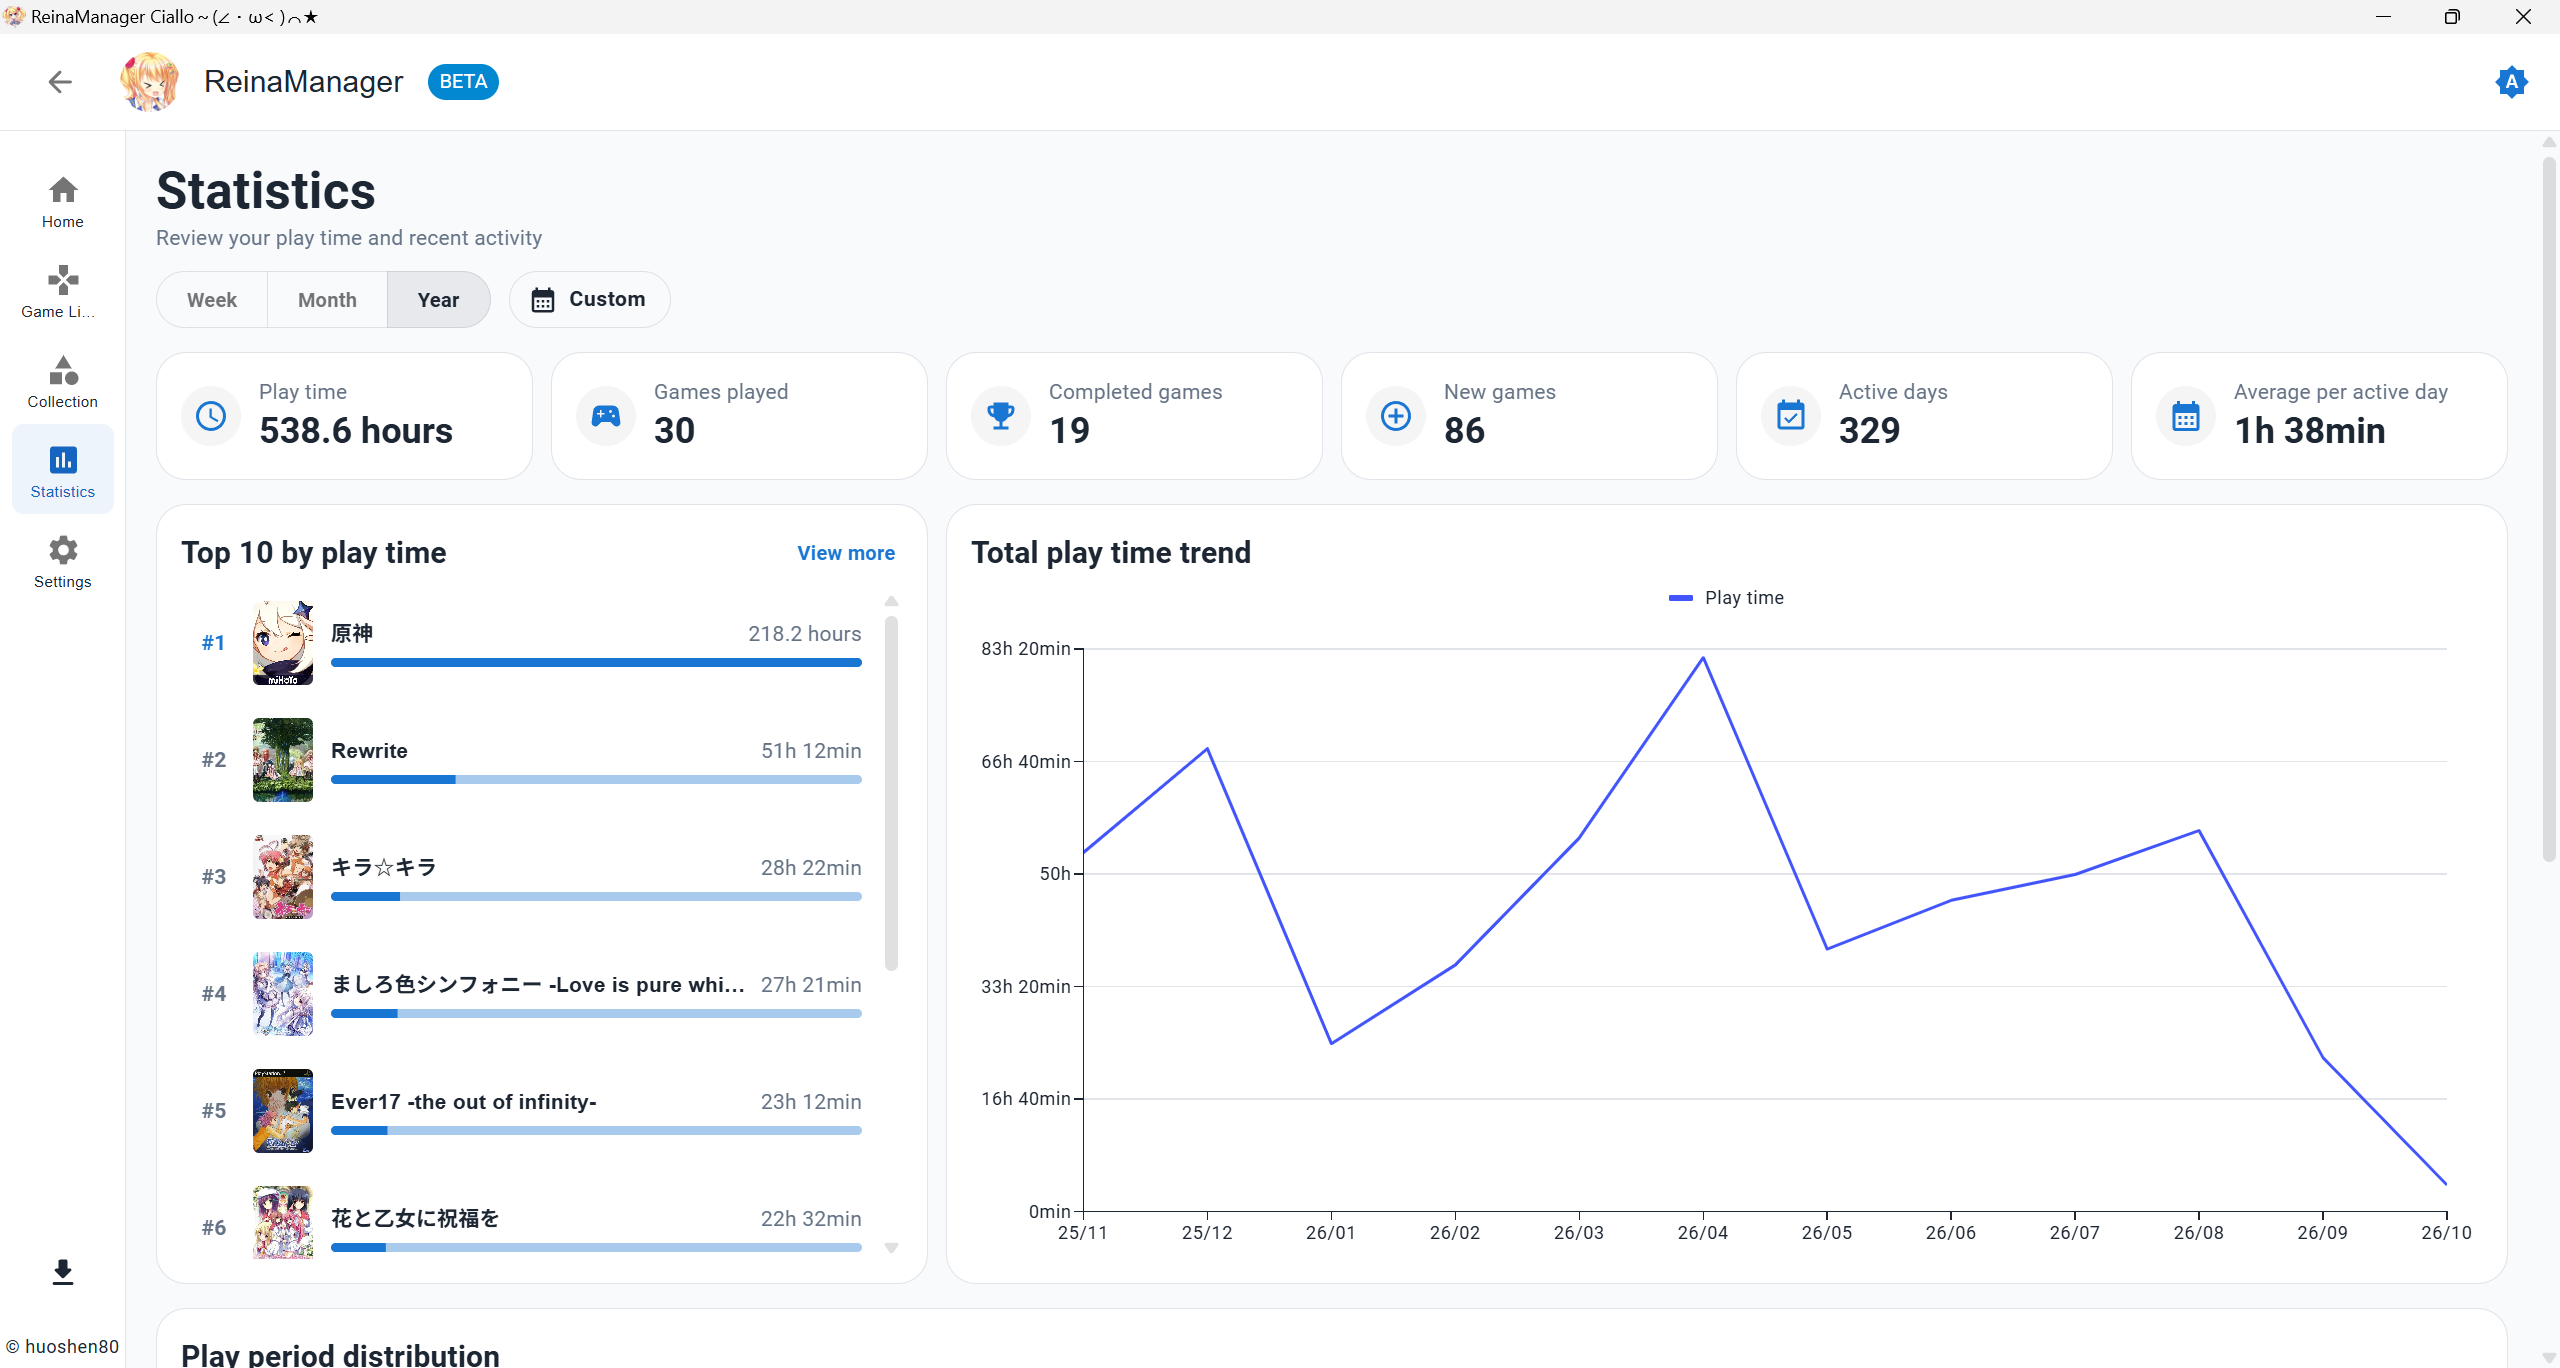Open the Custom date range picker
This screenshot has height=1368, width=2560.
click(589, 300)
